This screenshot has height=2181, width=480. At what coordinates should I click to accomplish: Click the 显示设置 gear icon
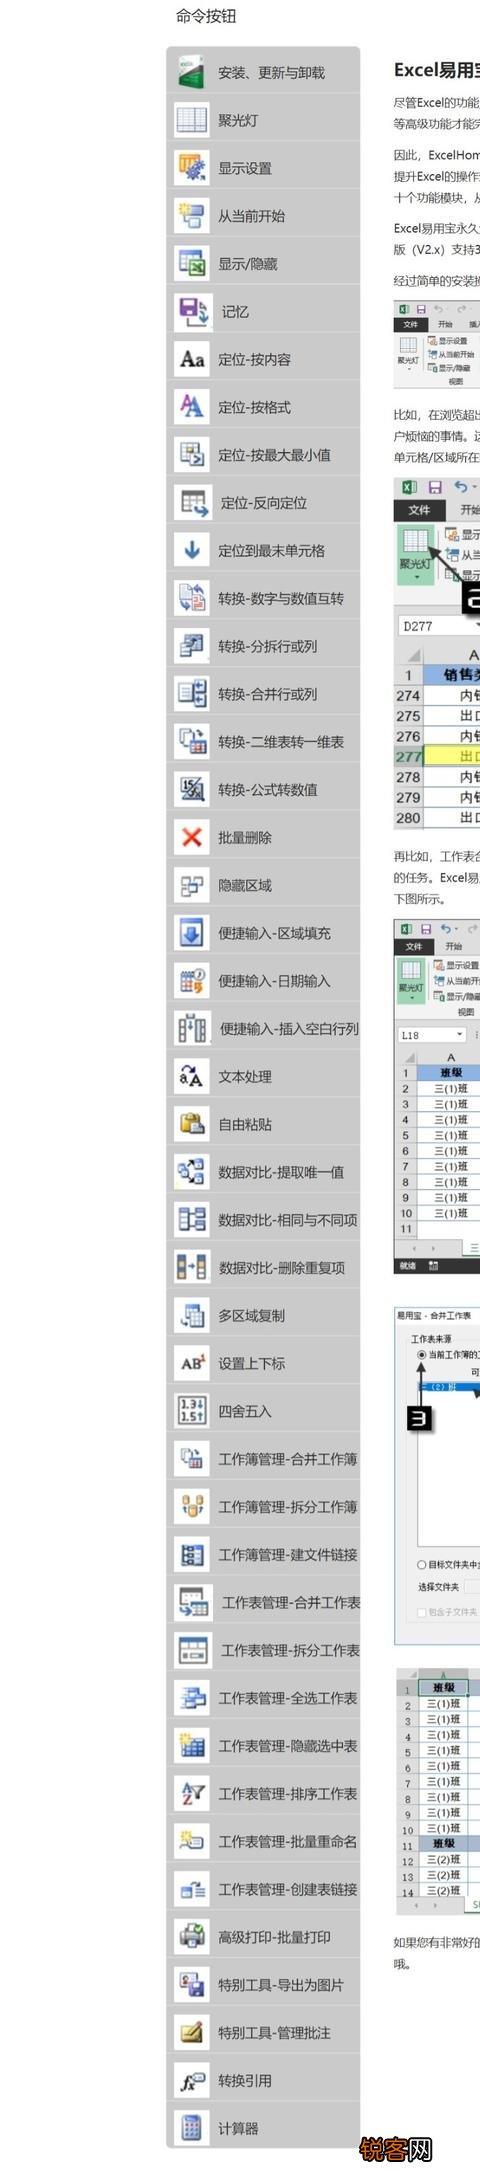pyautogui.click(x=191, y=168)
